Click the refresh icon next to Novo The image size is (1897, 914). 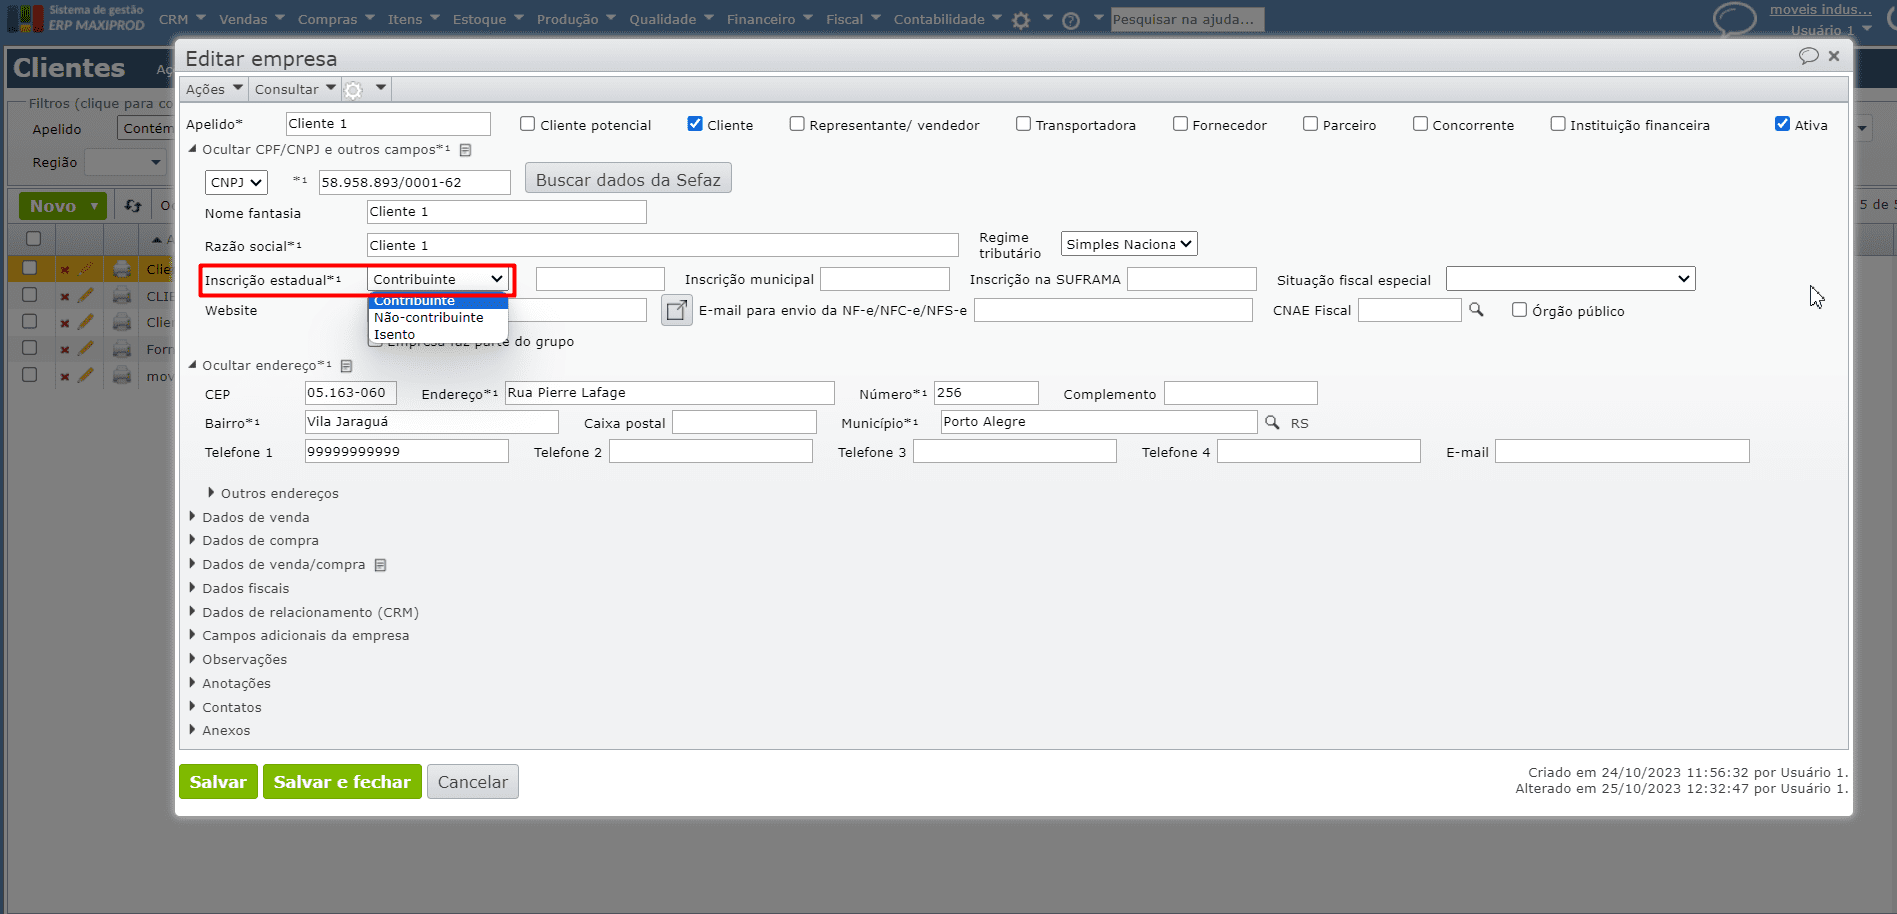(133, 206)
